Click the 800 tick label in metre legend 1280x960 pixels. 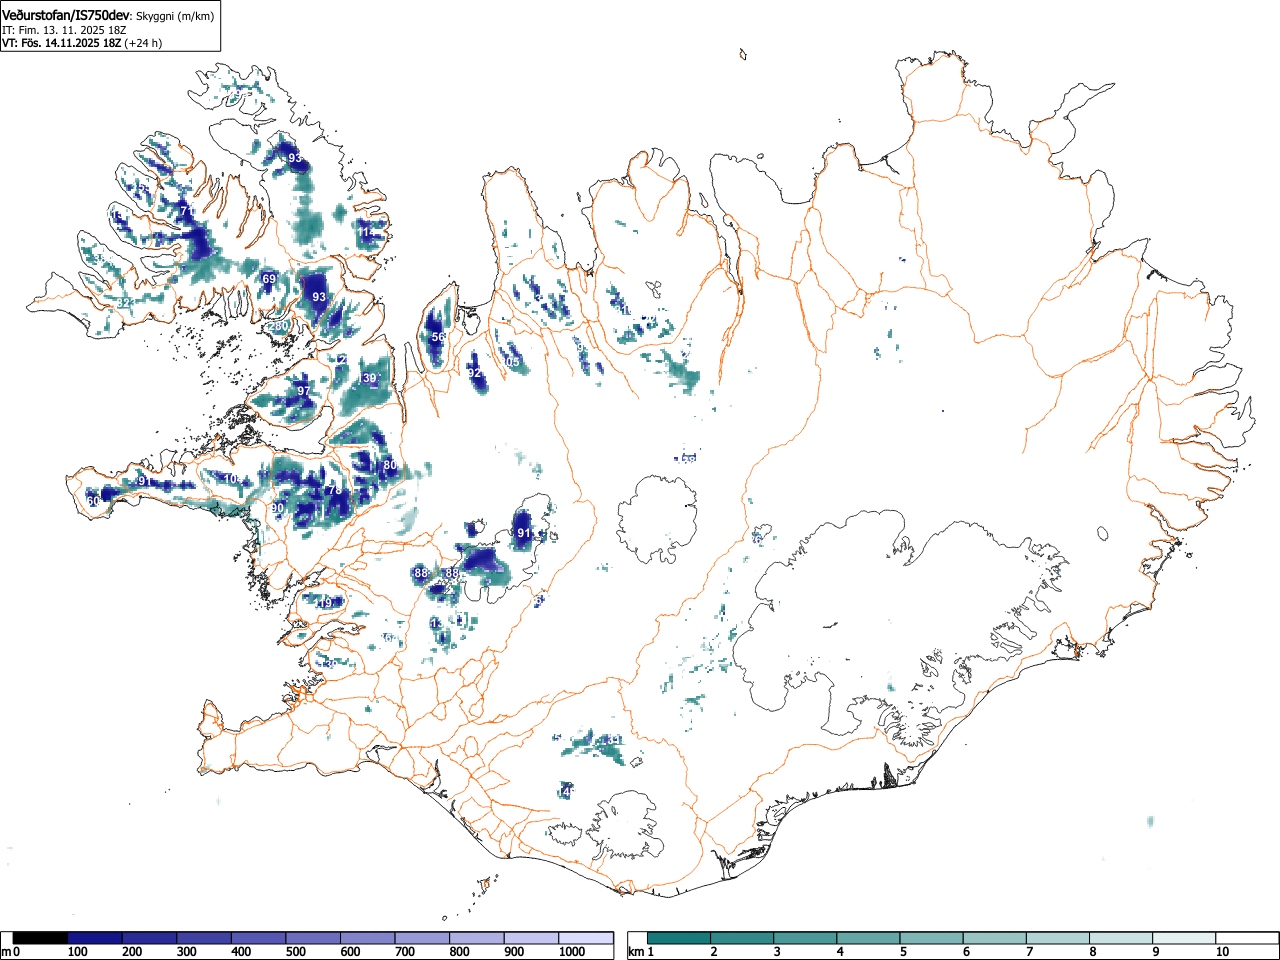459,952
